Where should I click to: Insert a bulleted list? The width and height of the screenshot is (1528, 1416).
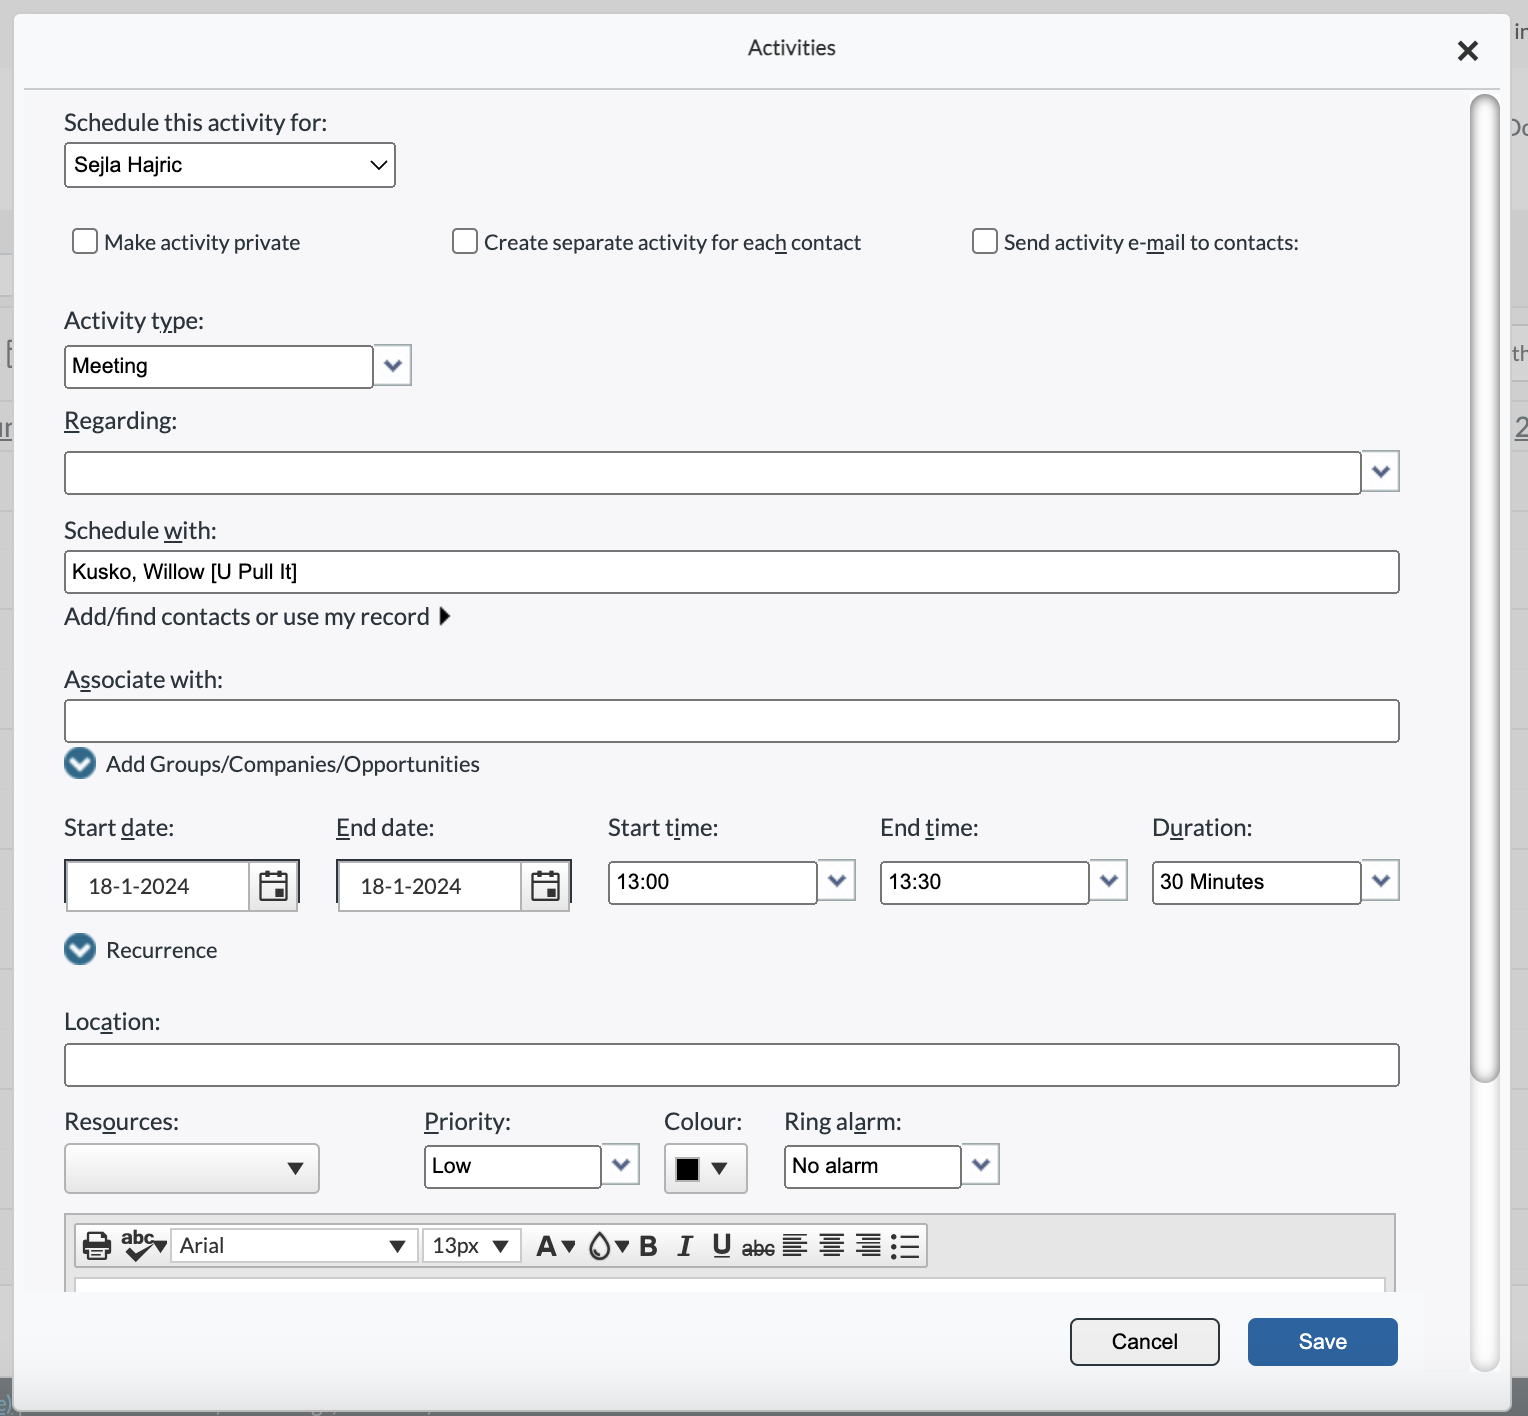pyautogui.click(x=904, y=1245)
